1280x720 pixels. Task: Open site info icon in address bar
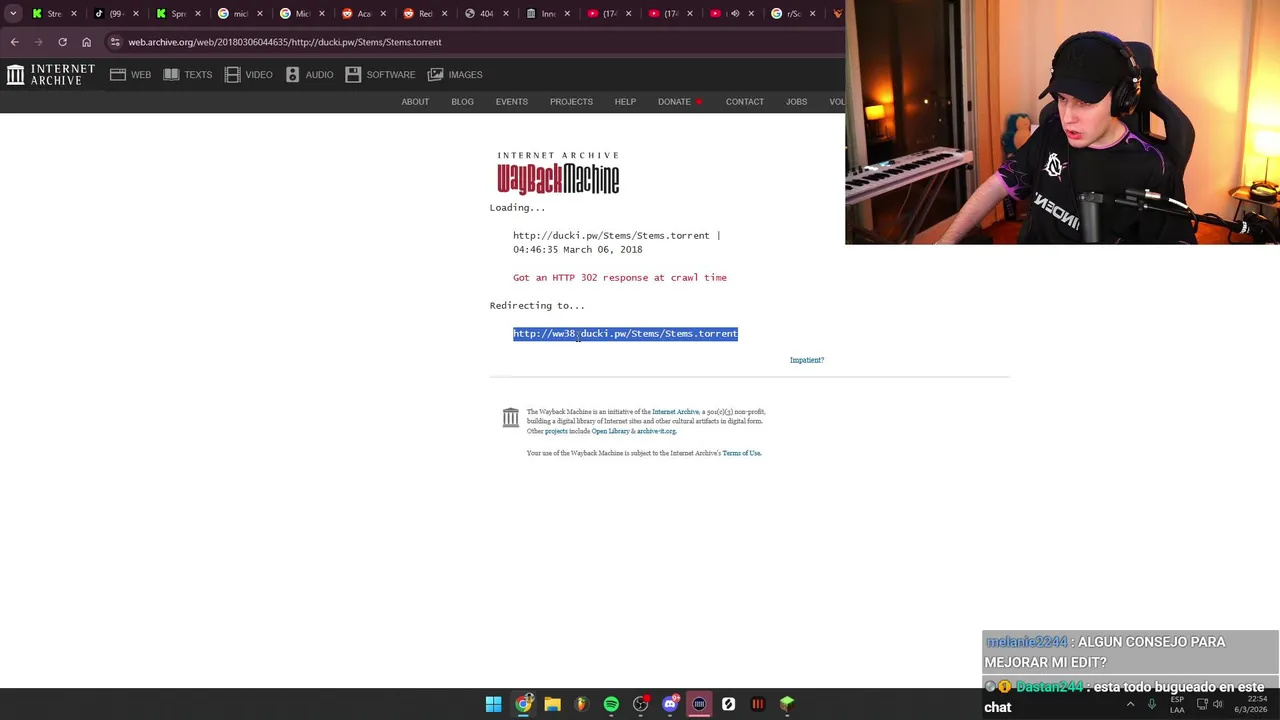tap(115, 42)
